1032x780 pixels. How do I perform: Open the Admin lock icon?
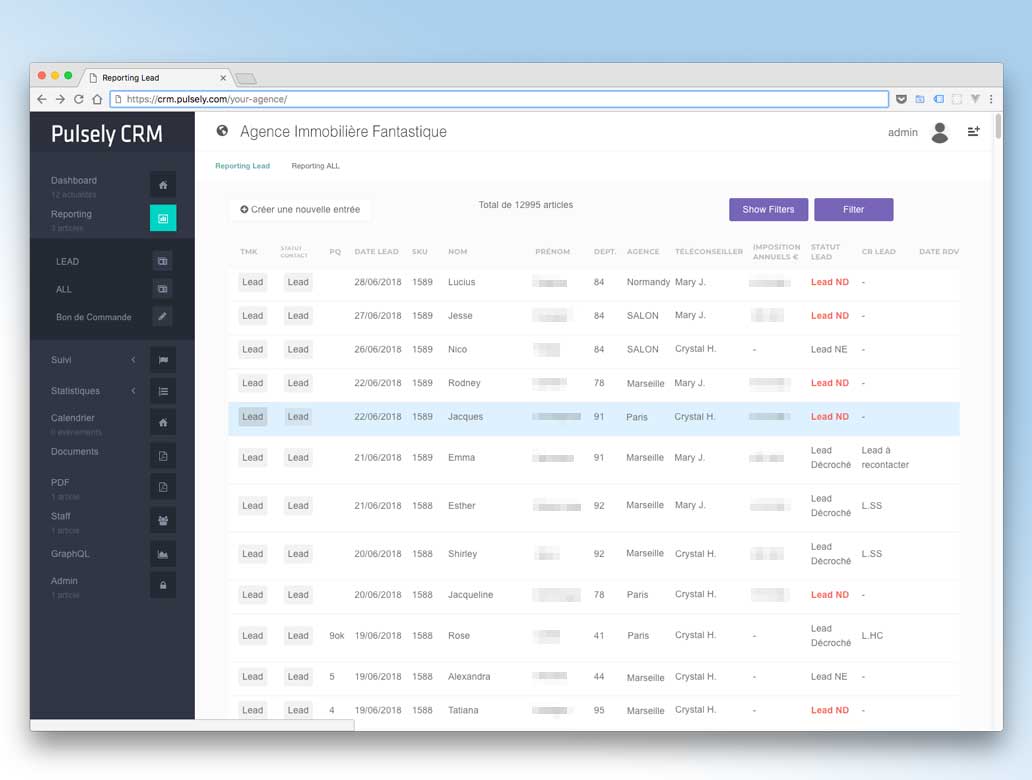(163, 585)
